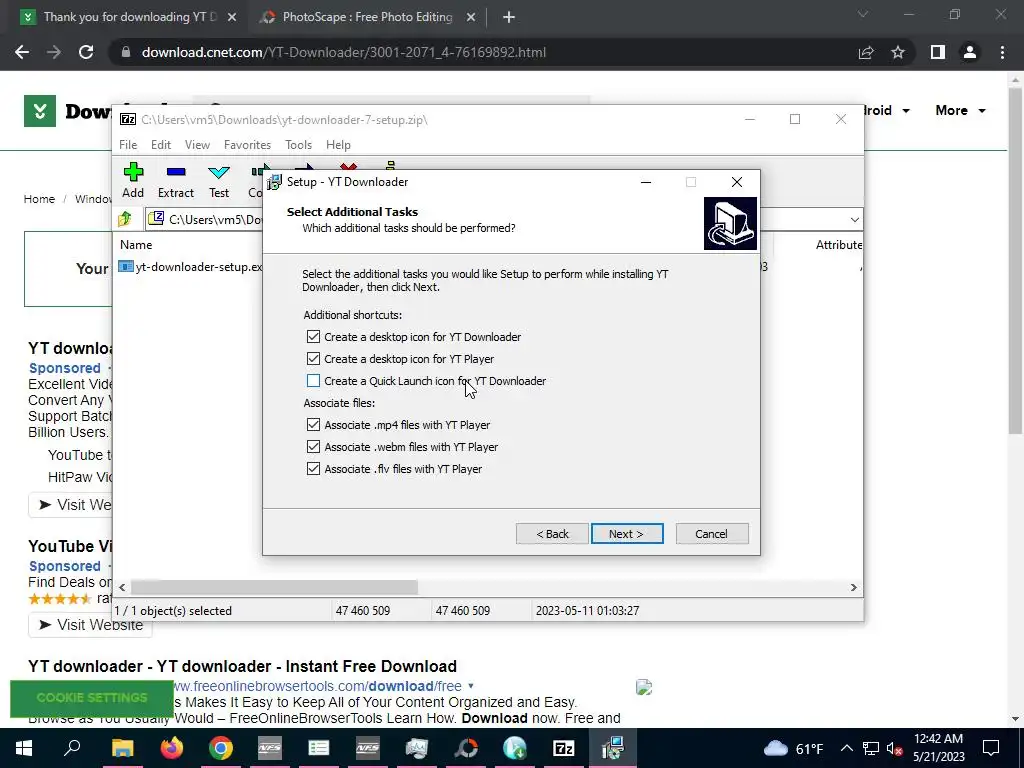Click the browser back arrow
Screen dimensions: 1024x768
point(22,52)
